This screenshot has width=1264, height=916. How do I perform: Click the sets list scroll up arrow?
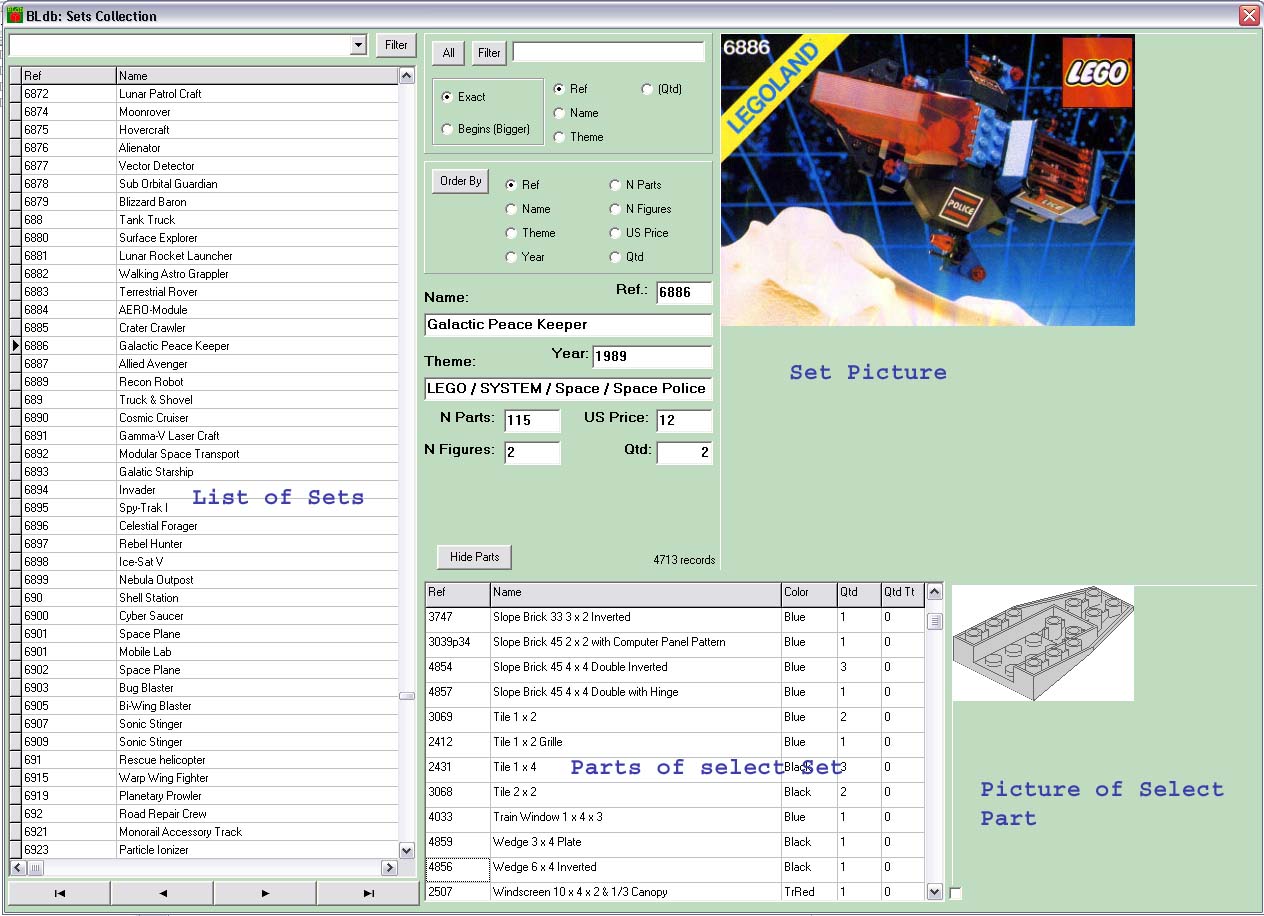pos(407,76)
